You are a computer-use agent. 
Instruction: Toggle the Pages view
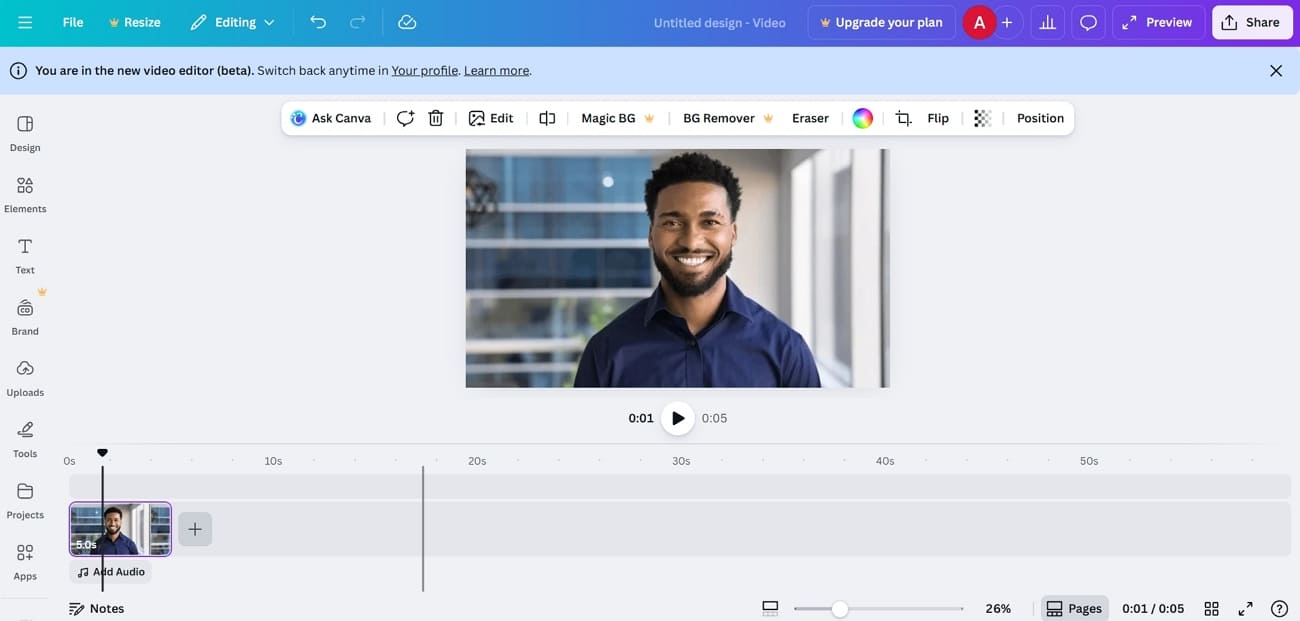[x=1074, y=607]
